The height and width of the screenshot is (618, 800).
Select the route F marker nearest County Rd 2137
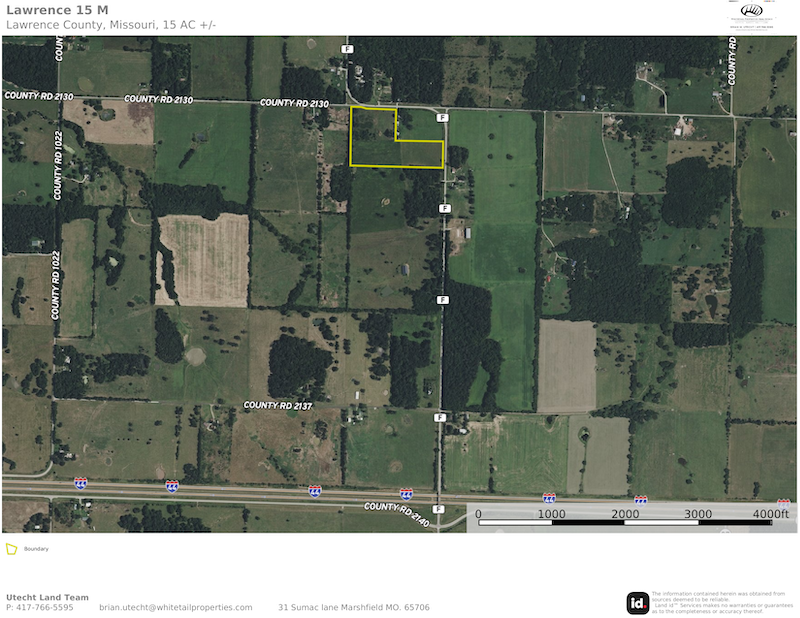coord(439,417)
